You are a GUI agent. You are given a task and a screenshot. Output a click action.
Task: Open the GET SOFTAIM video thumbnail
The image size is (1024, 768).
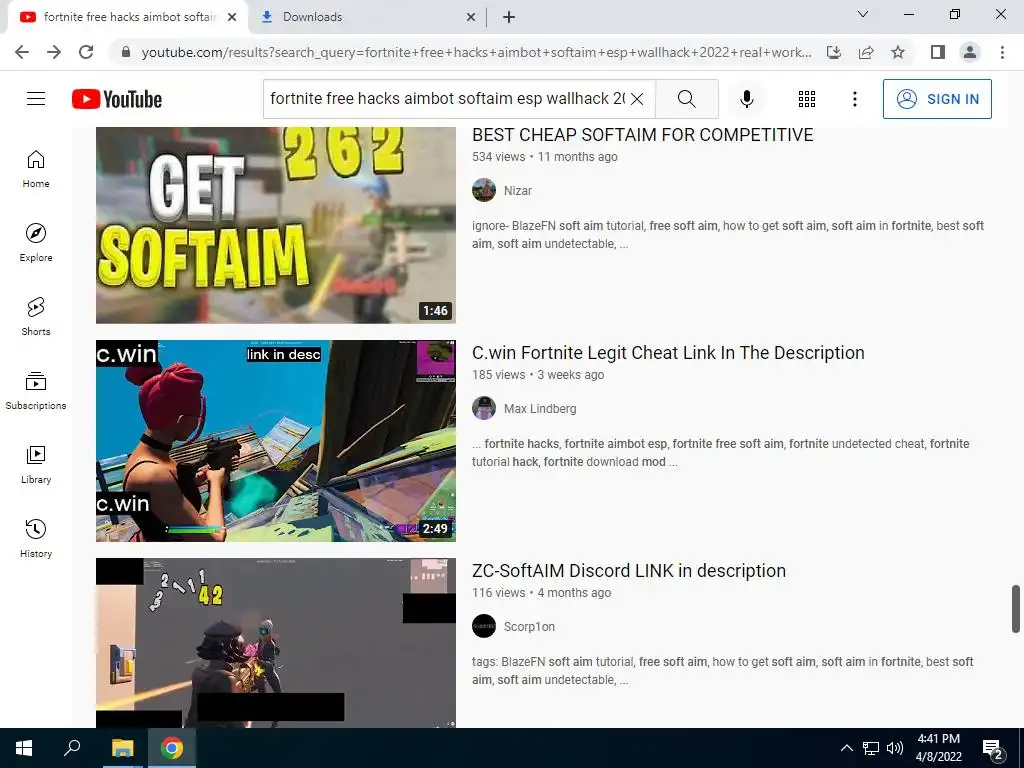coord(276,225)
